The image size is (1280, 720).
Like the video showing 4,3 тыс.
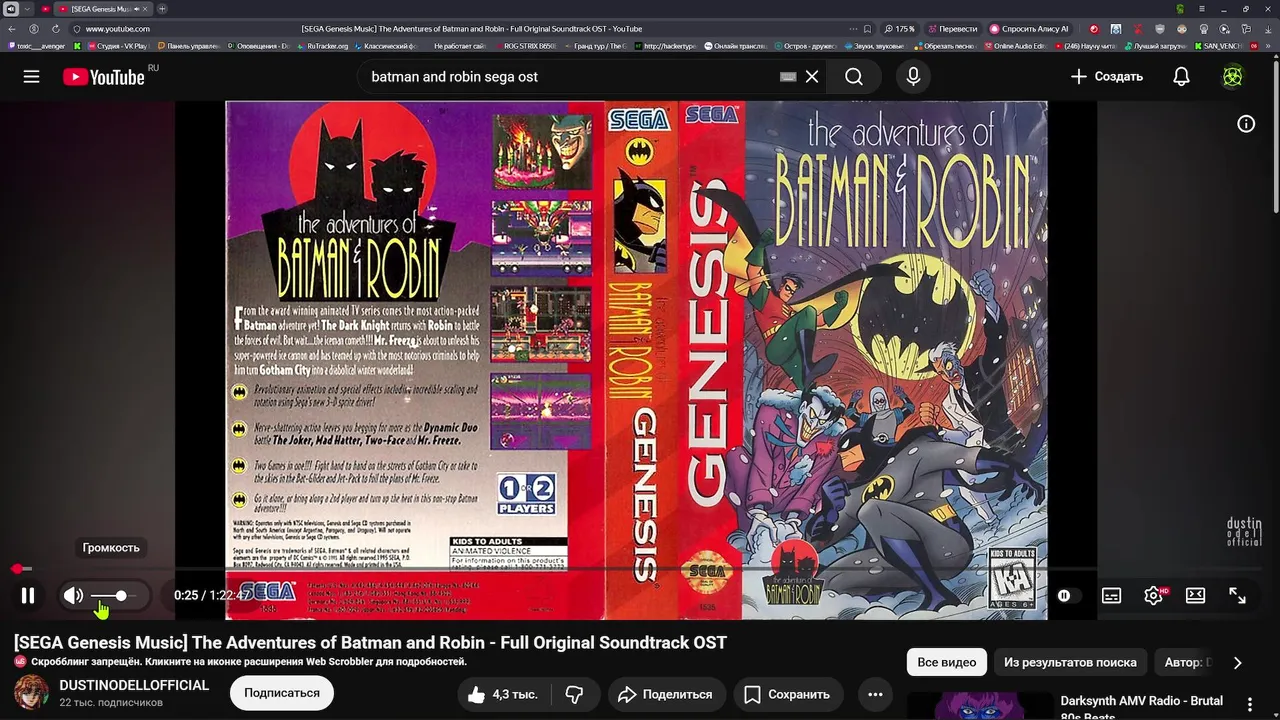(502, 694)
